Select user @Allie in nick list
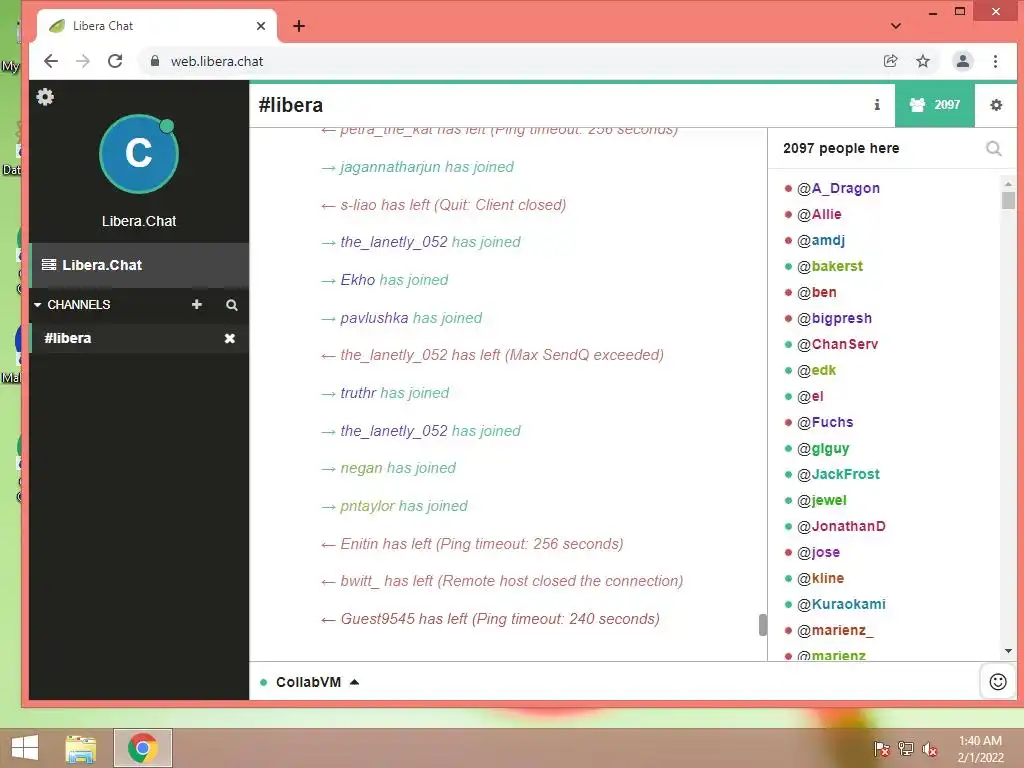Image resolution: width=1024 pixels, height=768 pixels. click(x=819, y=214)
